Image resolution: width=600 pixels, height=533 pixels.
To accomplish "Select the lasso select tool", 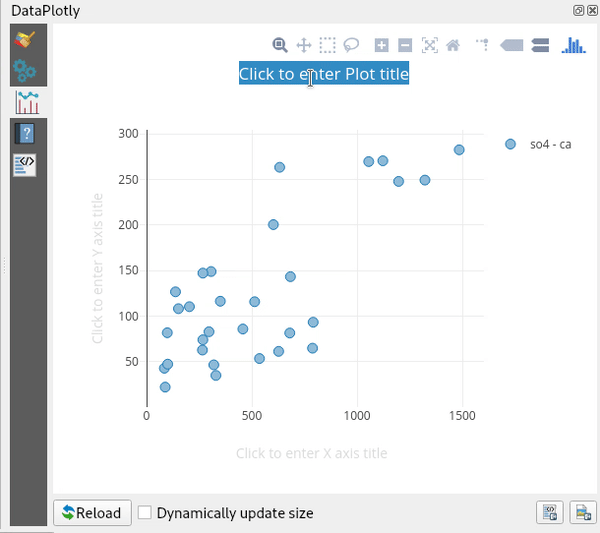I will 351,45.
